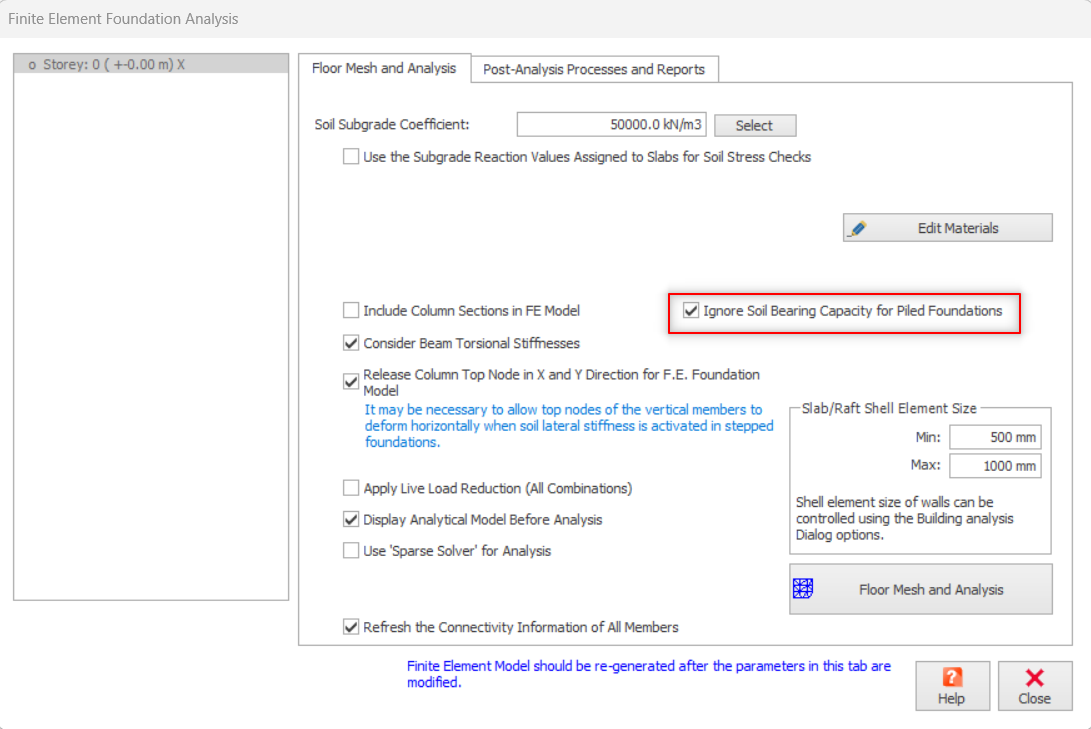Click the orange Help question mark icon
This screenshot has height=729, width=1091.
click(952, 677)
